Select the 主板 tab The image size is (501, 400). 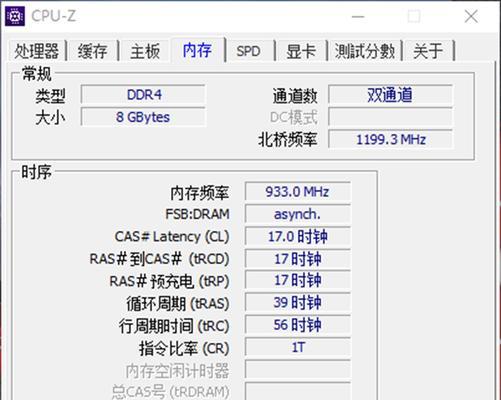pos(145,51)
